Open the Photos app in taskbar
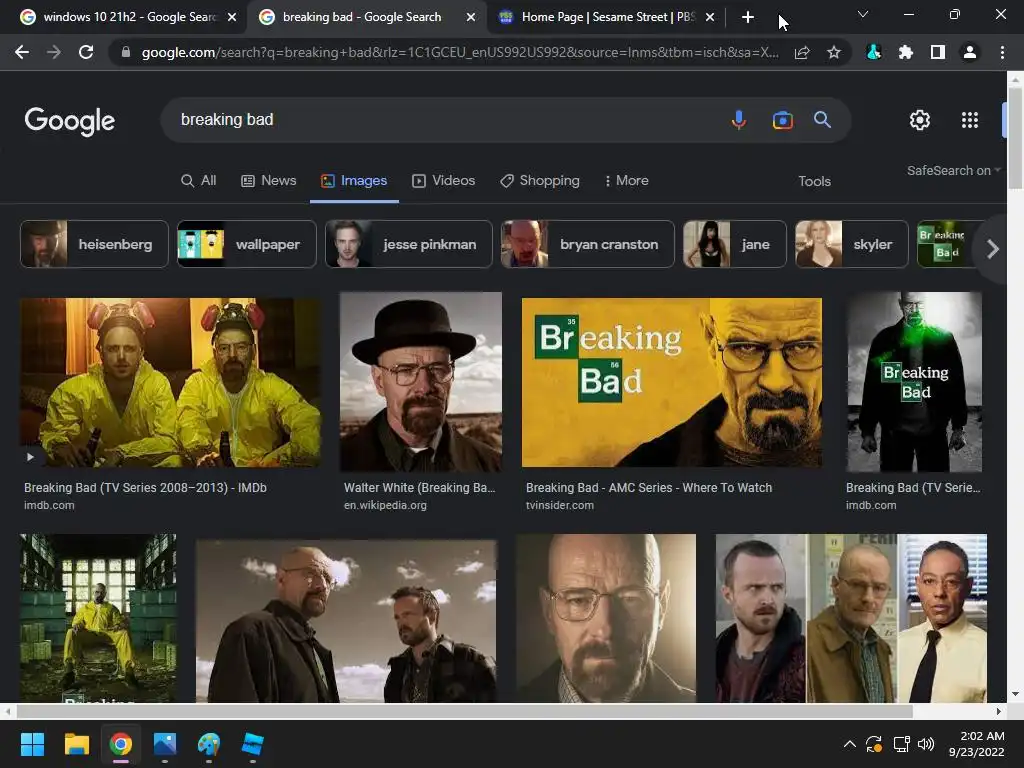The image size is (1024, 768). 165,744
